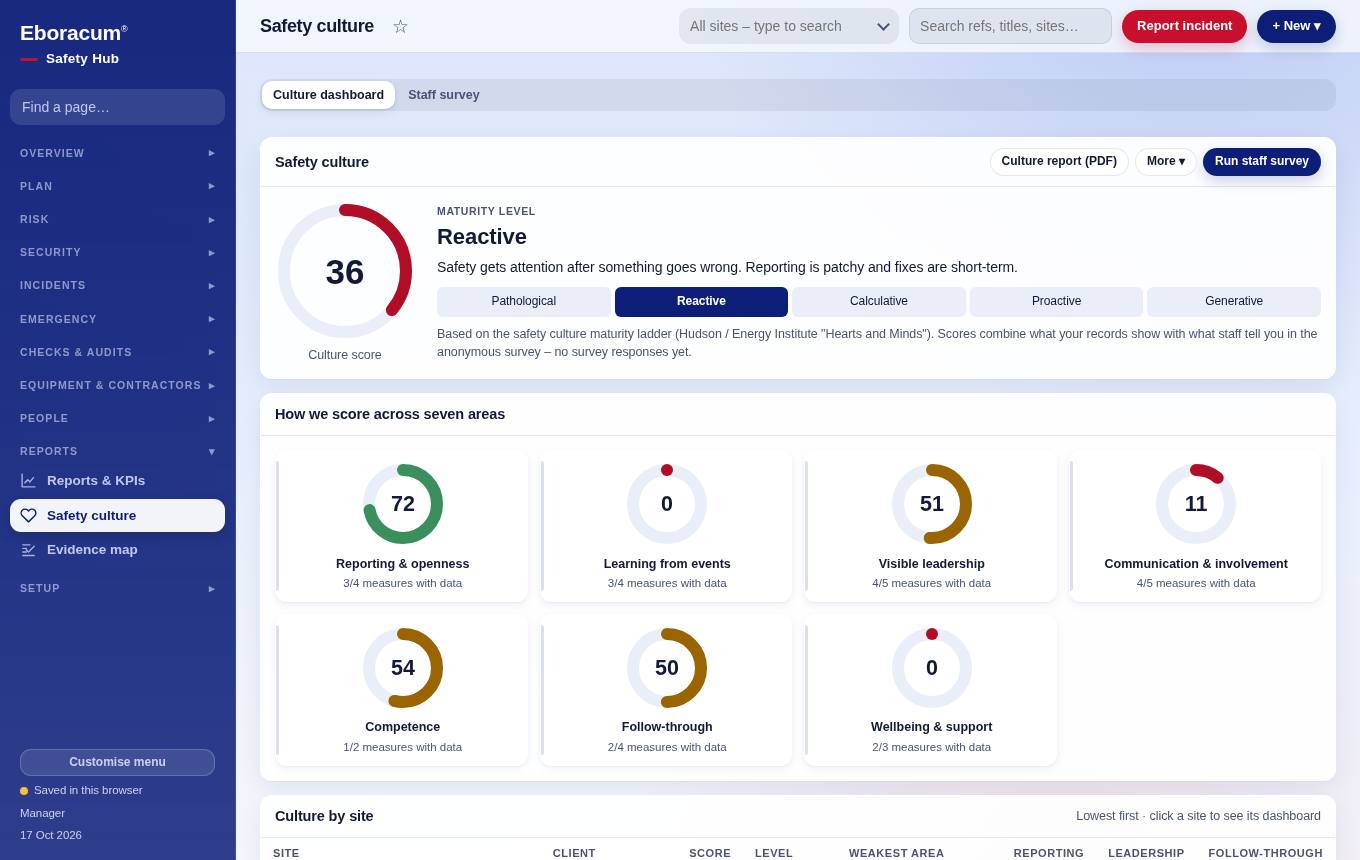Favorite this page with the star icon

click(400, 26)
